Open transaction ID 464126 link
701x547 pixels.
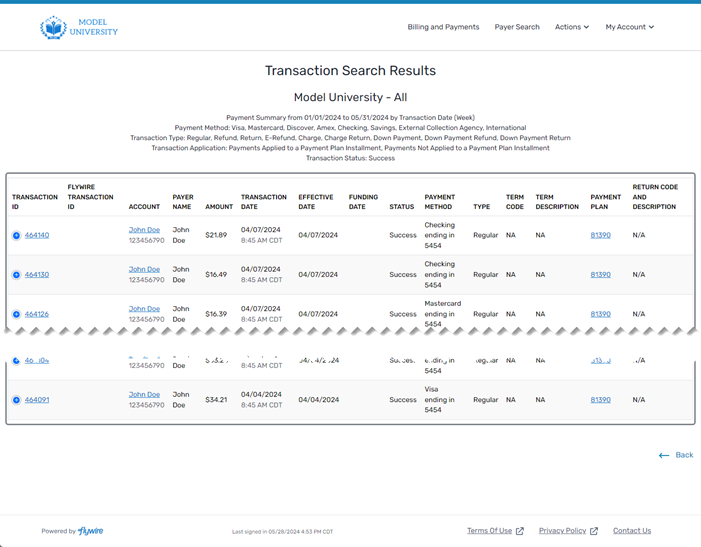37,314
